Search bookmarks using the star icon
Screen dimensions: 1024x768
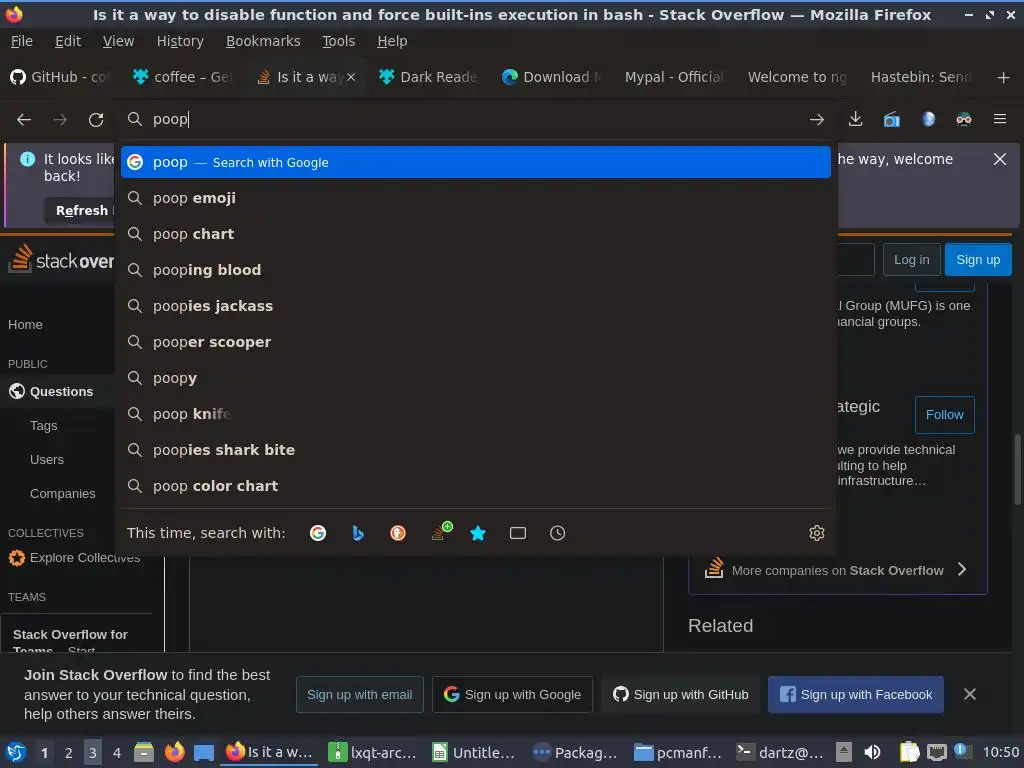478,533
